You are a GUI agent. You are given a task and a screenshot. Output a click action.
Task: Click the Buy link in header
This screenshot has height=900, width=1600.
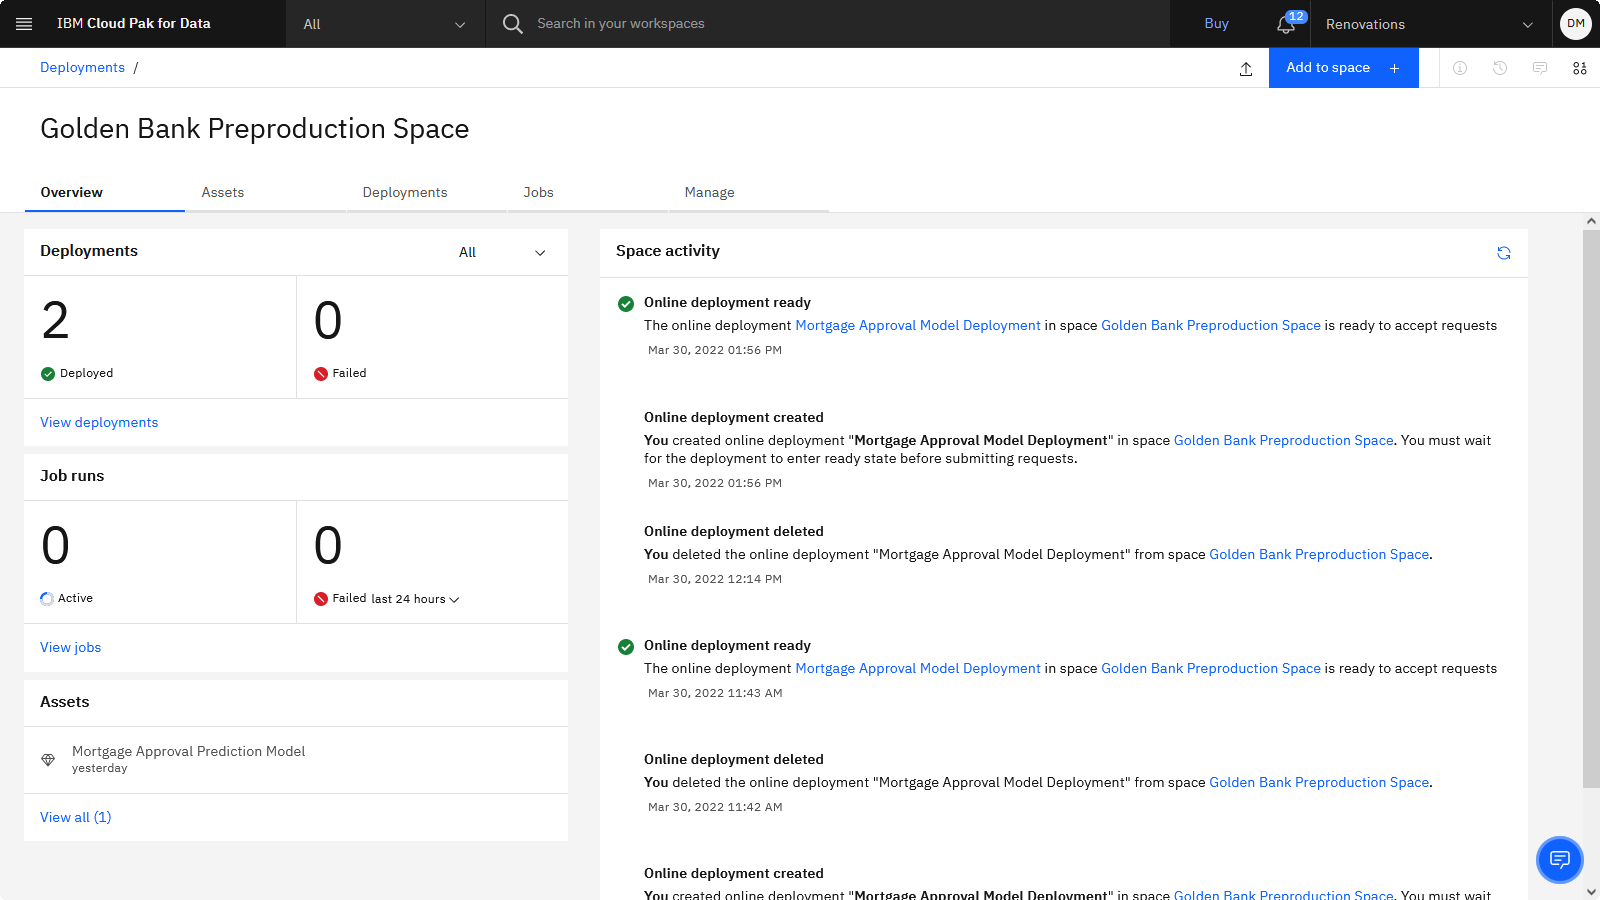tap(1217, 24)
